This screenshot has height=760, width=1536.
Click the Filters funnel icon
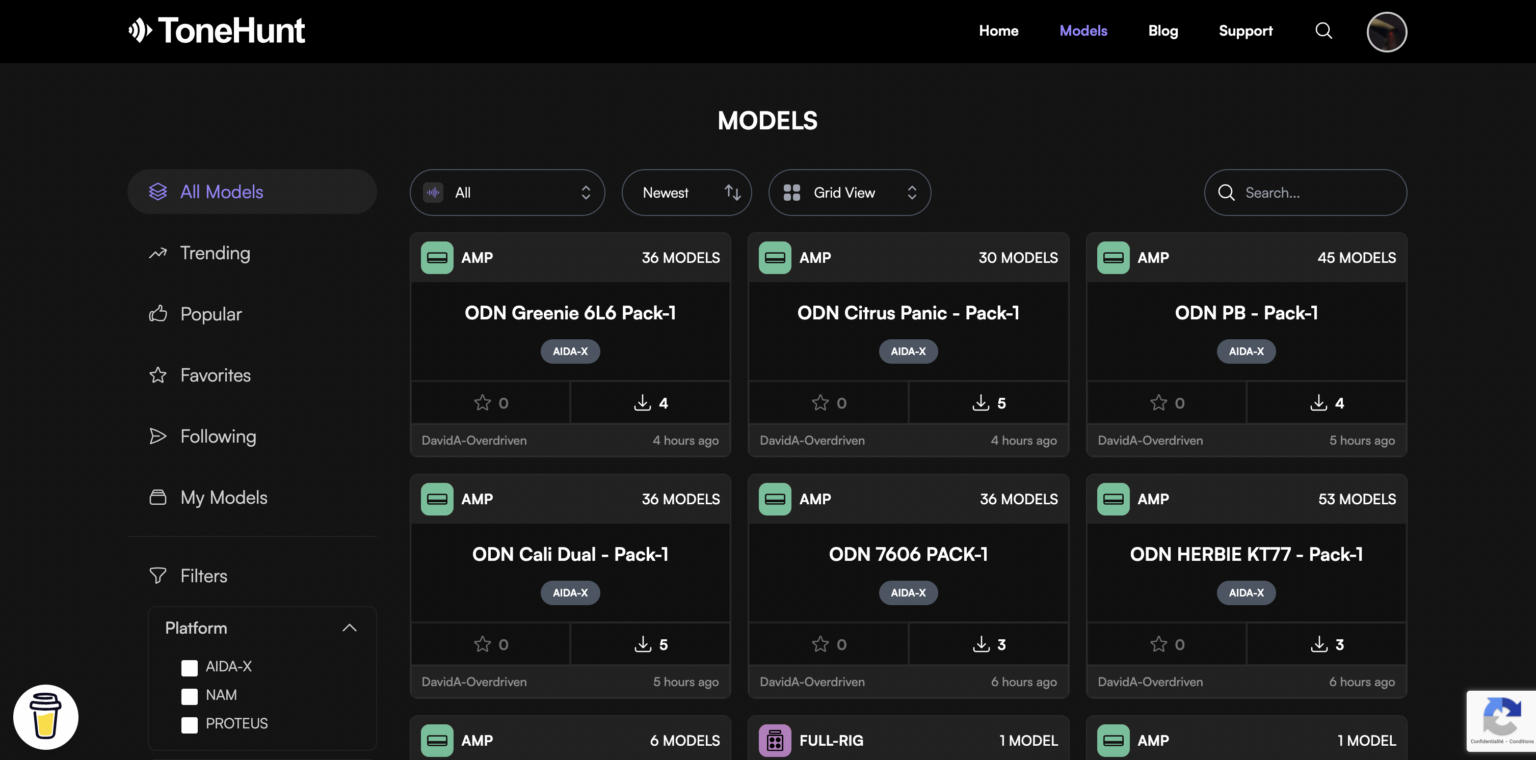coord(158,575)
